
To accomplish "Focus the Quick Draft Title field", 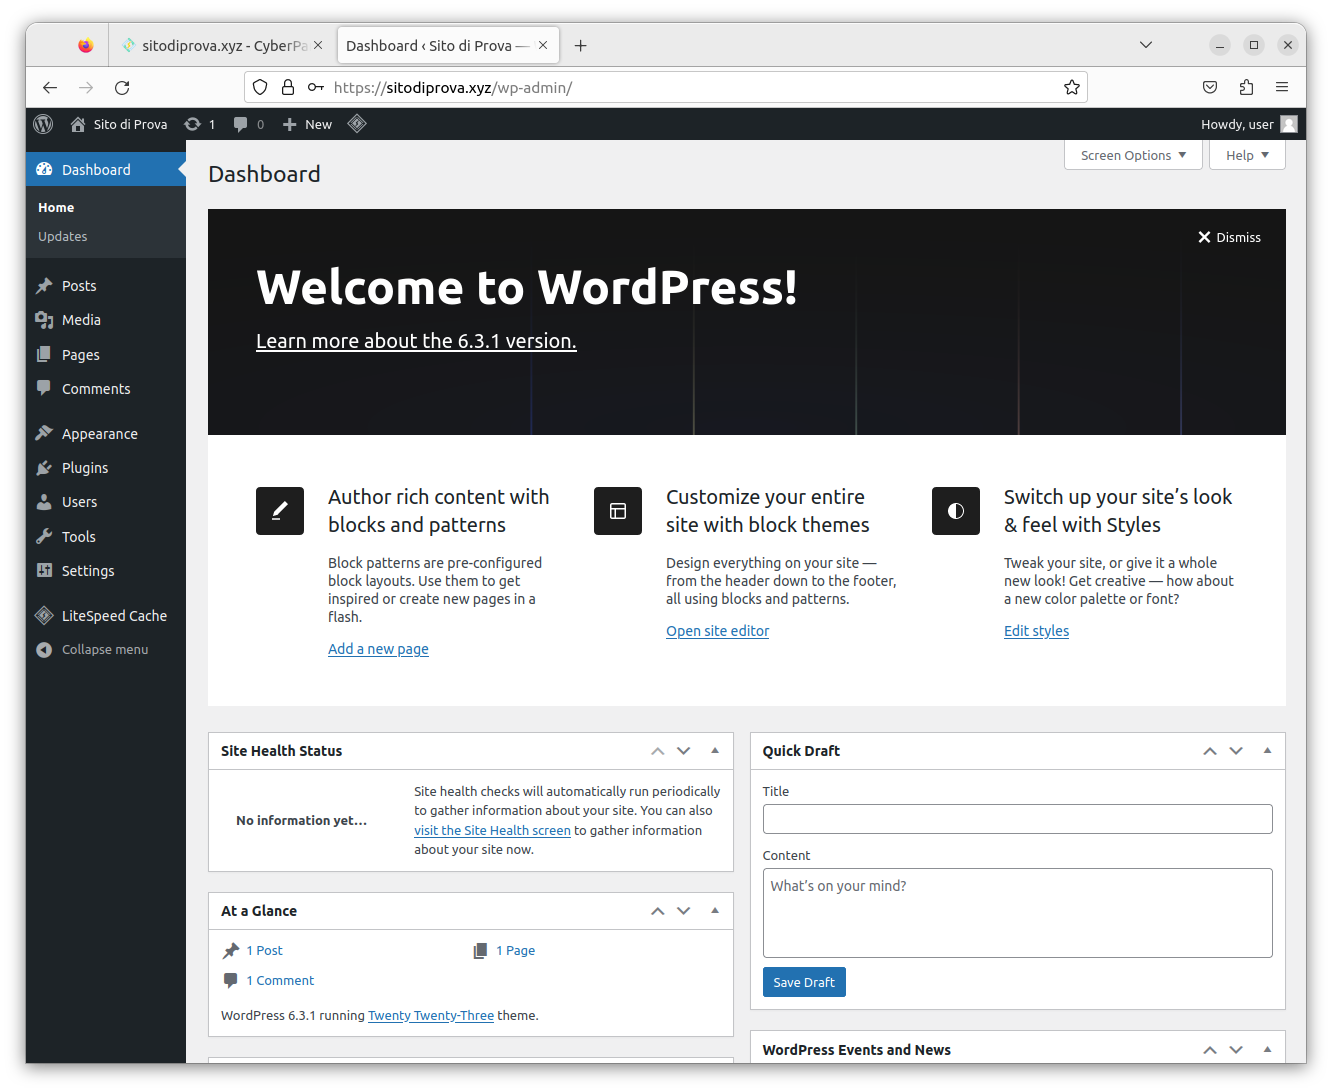I will point(1017,819).
